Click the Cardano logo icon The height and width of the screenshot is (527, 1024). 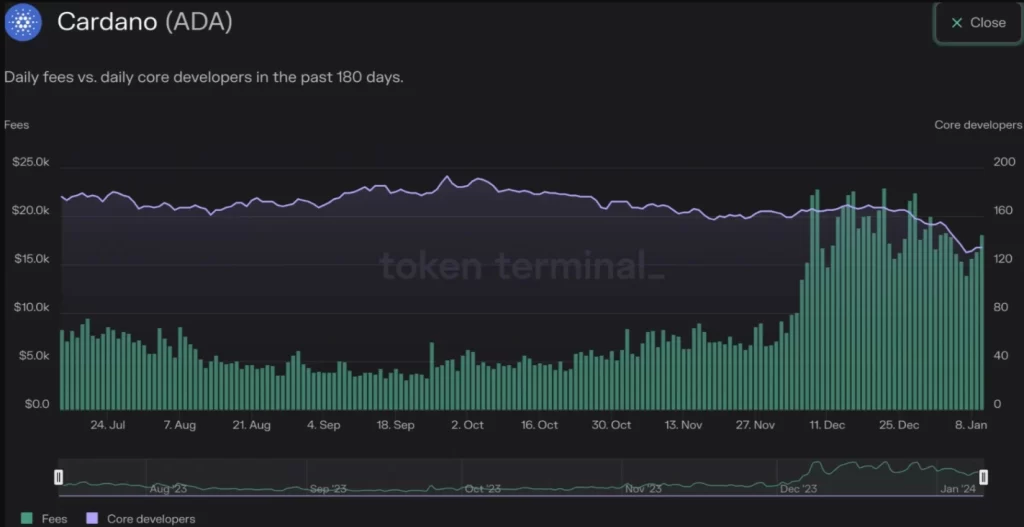click(x=23, y=23)
